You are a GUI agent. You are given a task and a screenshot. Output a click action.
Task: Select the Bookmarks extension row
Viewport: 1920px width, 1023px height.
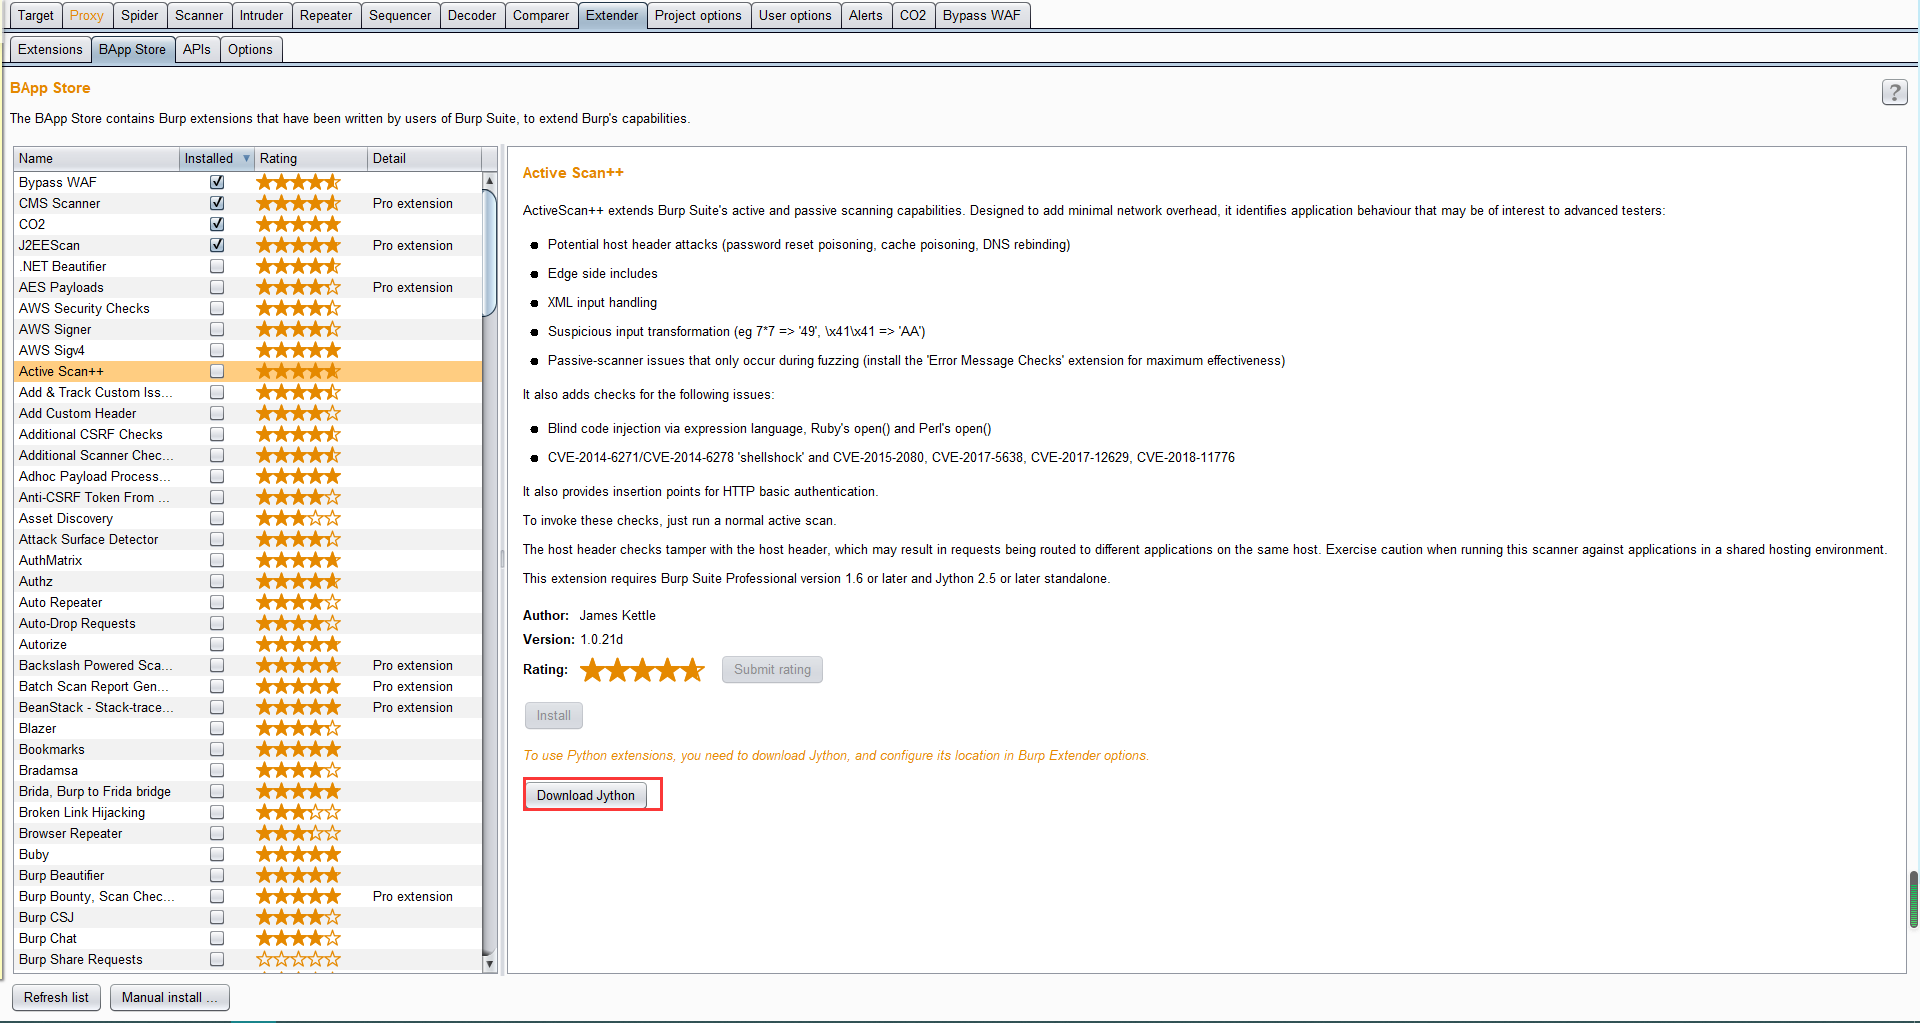click(248, 749)
